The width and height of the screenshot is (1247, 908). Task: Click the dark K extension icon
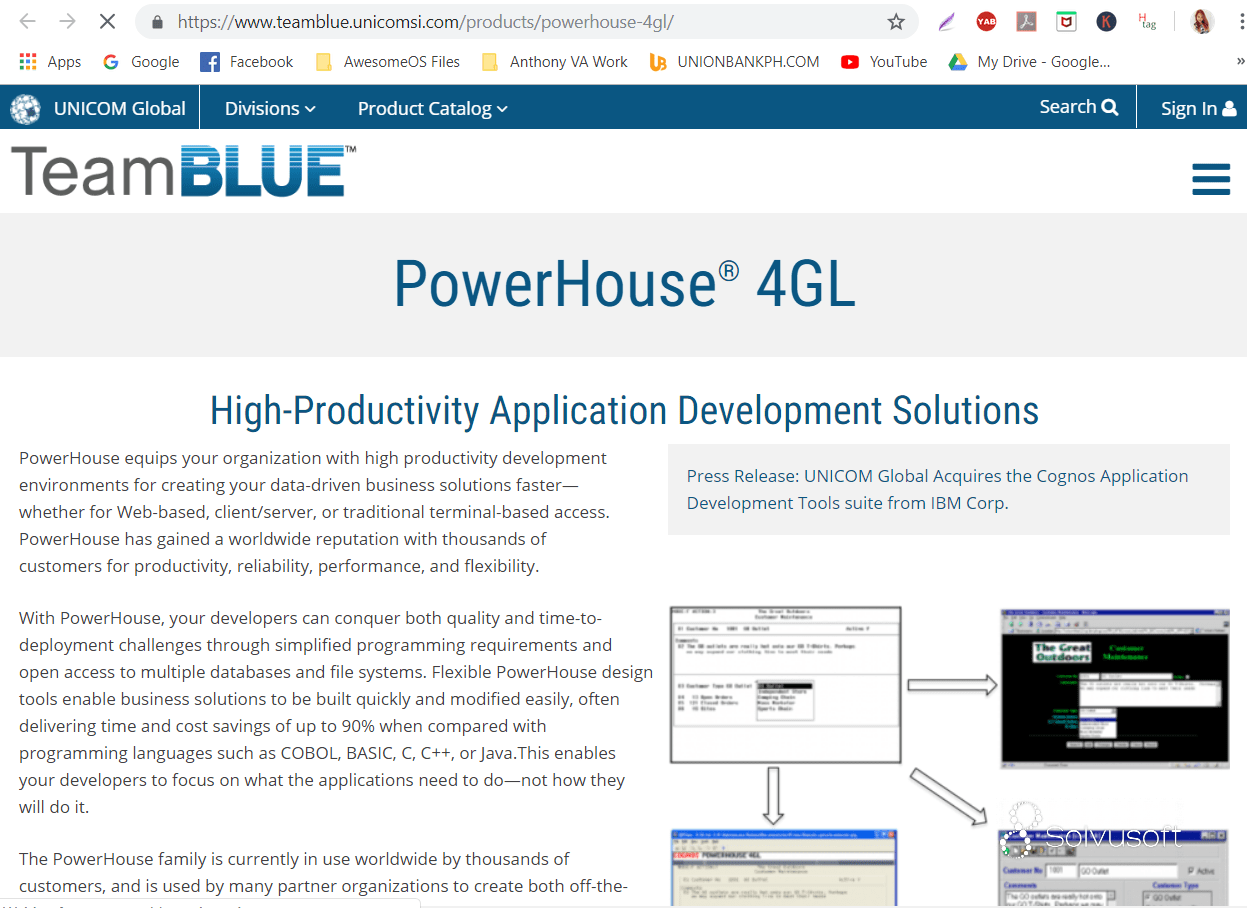tap(1106, 21)
